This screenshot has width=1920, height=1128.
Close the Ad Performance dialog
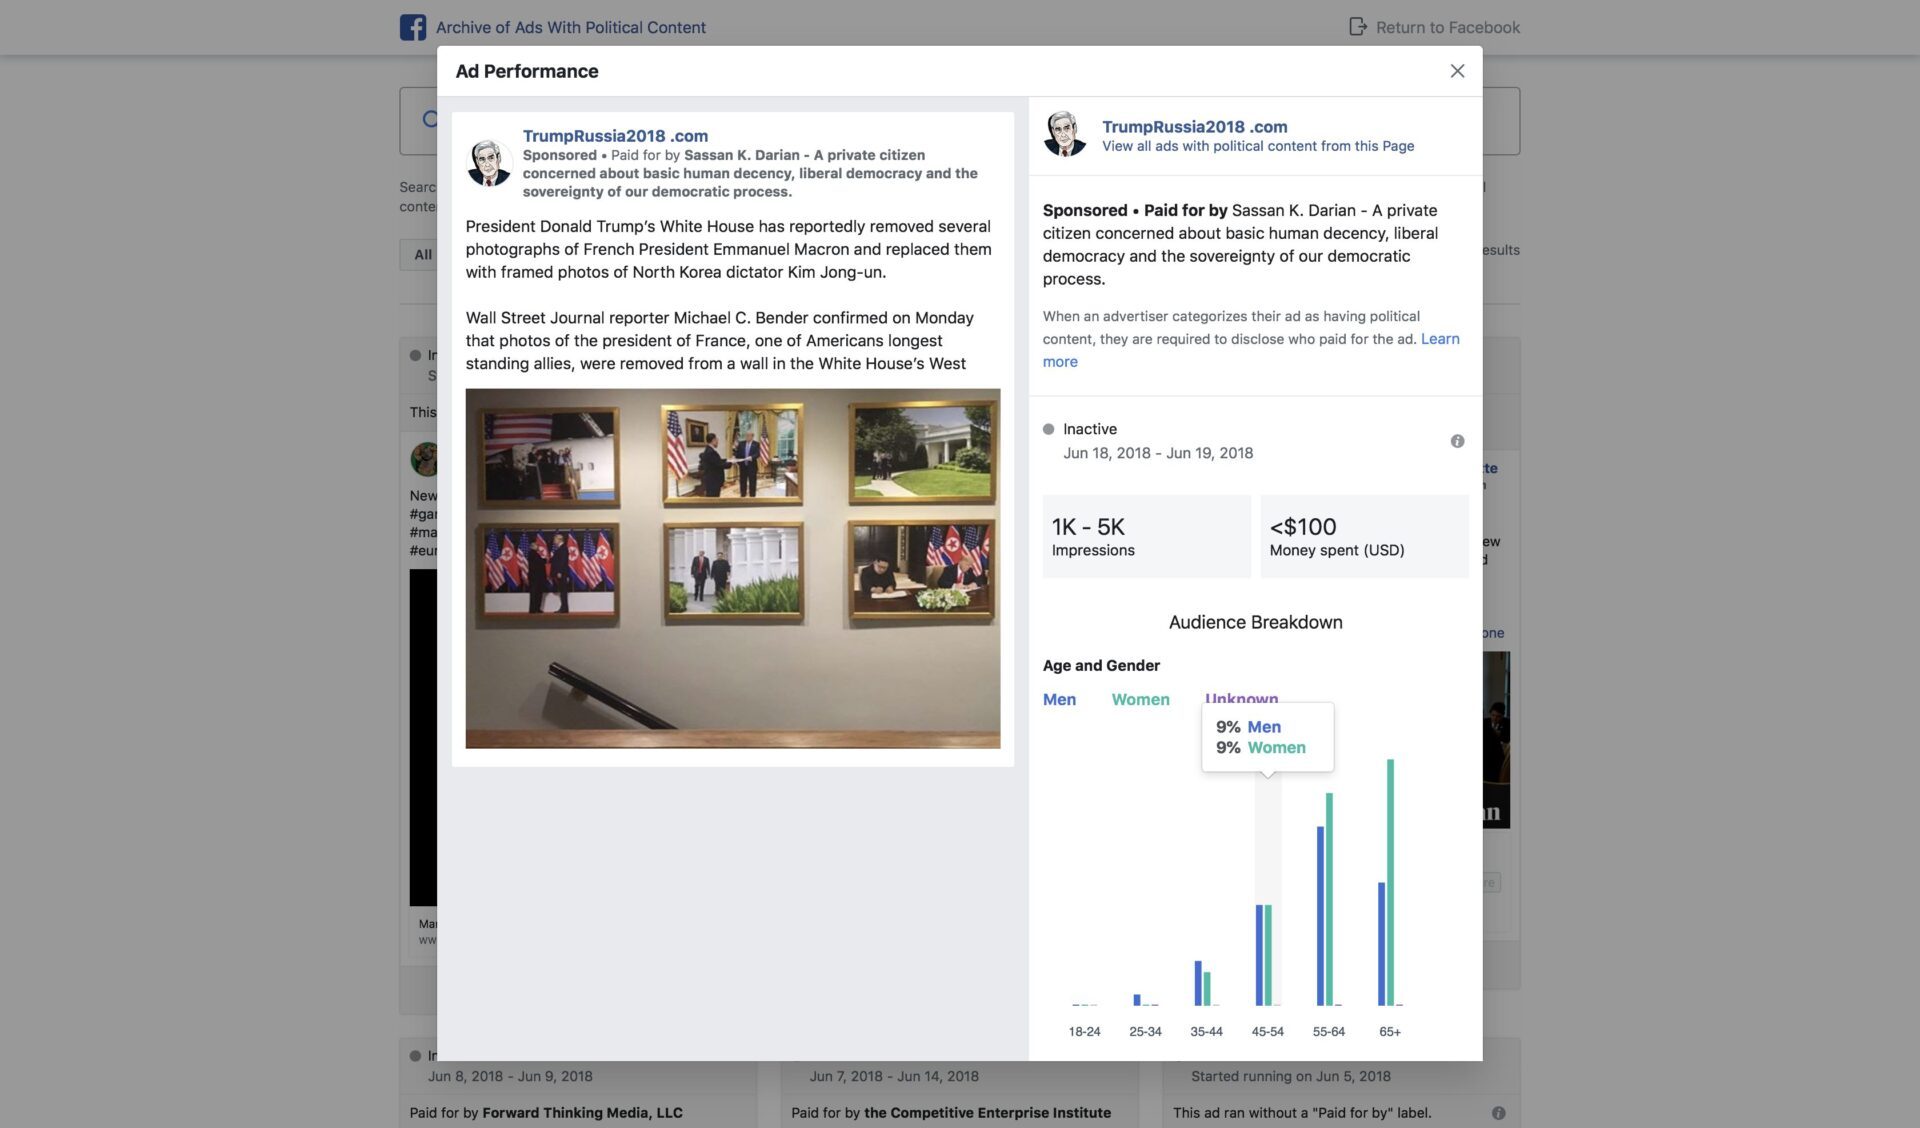(1457, 71)
